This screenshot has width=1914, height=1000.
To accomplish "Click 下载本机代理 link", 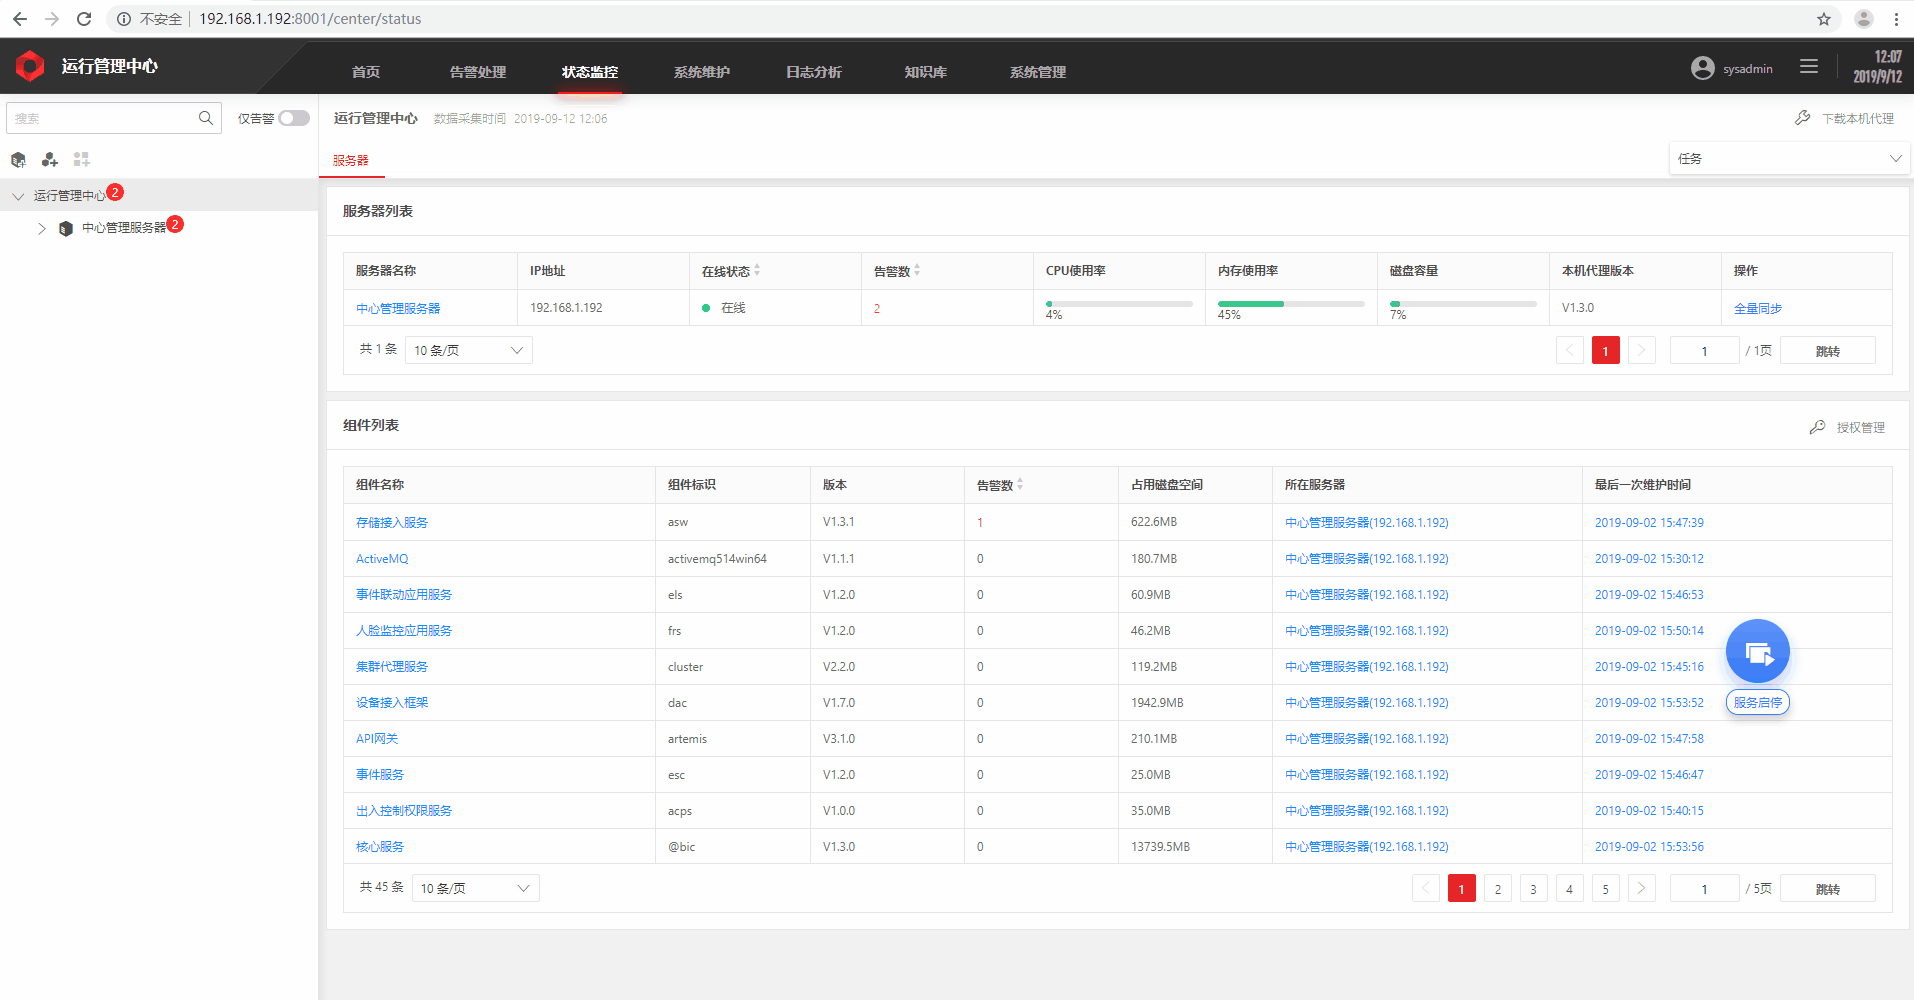I will coord(1858,118).
